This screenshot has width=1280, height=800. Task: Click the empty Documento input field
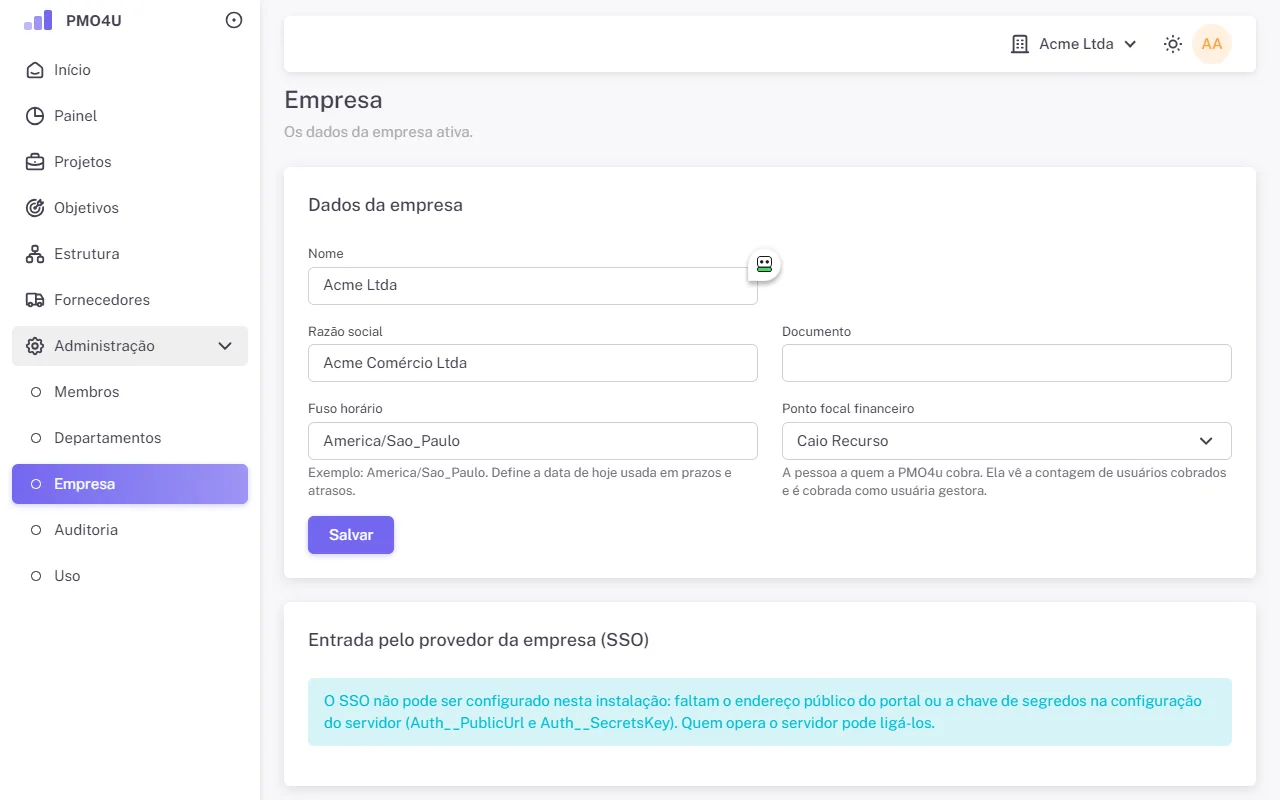tap(1007, 363)
